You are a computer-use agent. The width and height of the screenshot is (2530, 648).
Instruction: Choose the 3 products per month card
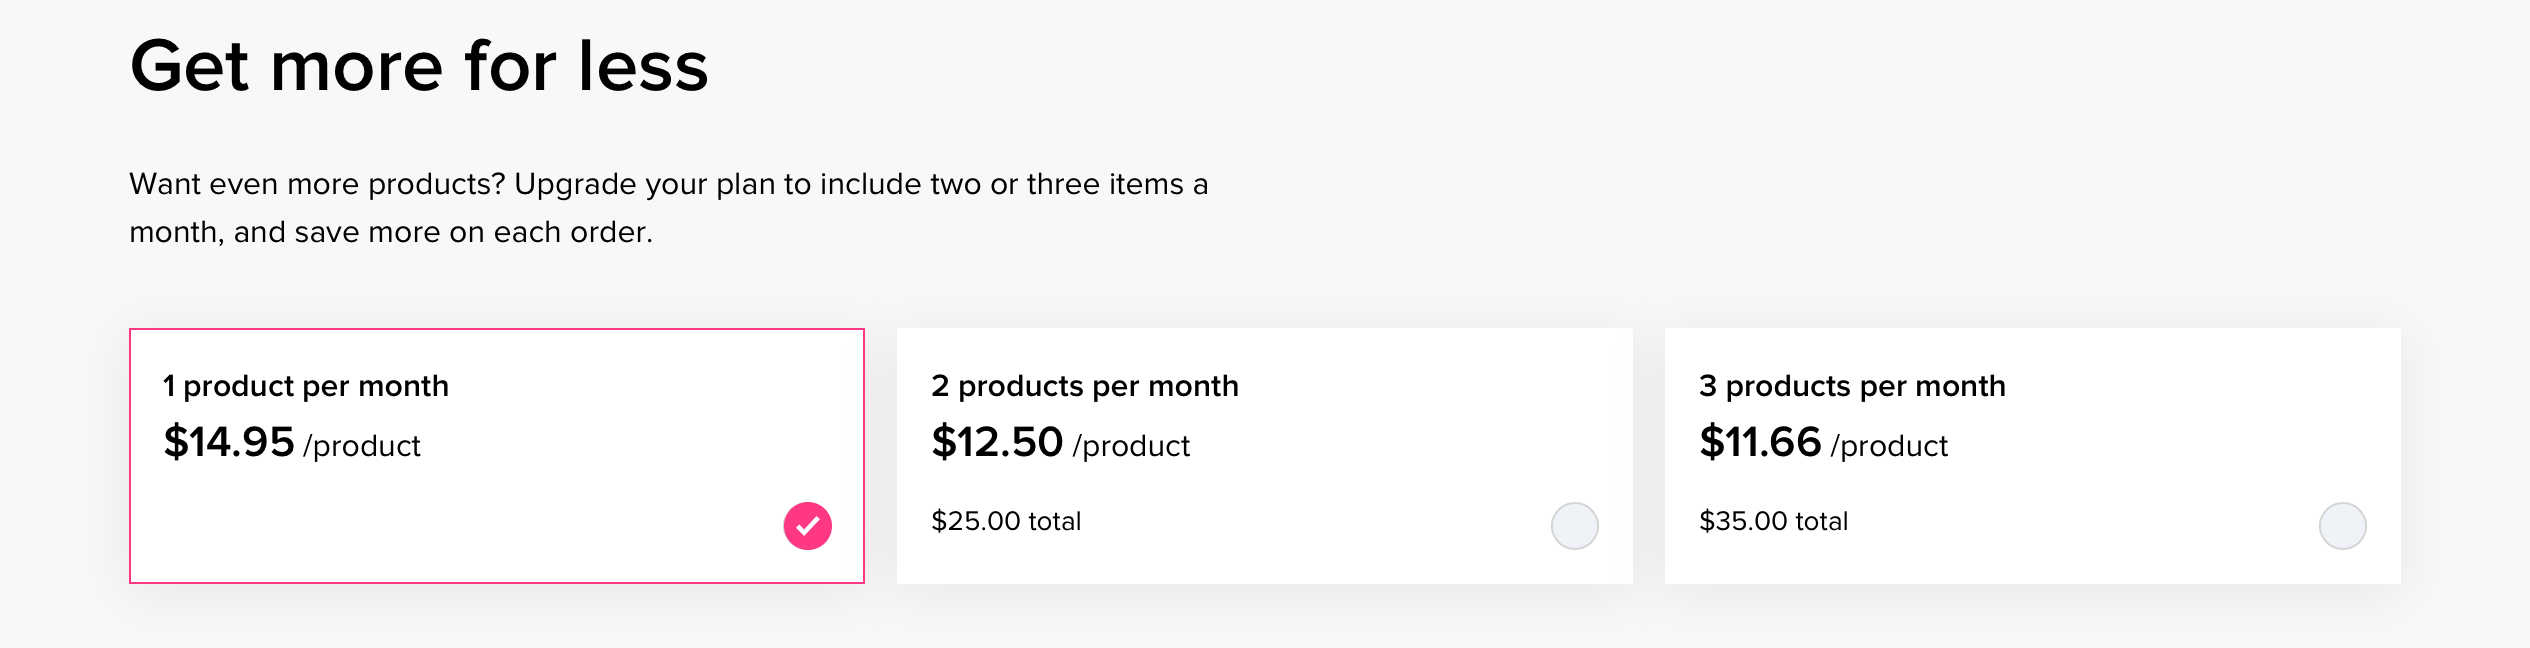2033,456
